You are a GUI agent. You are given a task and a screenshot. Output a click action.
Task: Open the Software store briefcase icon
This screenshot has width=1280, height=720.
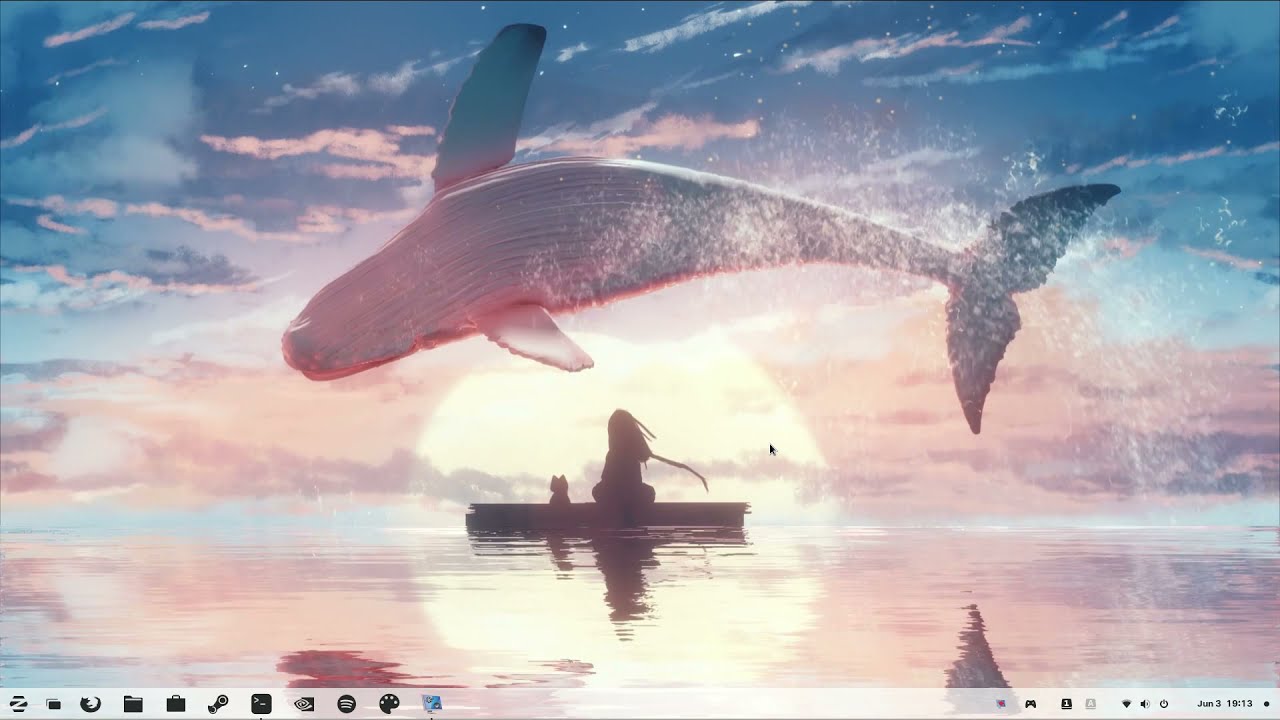point(176,704)
